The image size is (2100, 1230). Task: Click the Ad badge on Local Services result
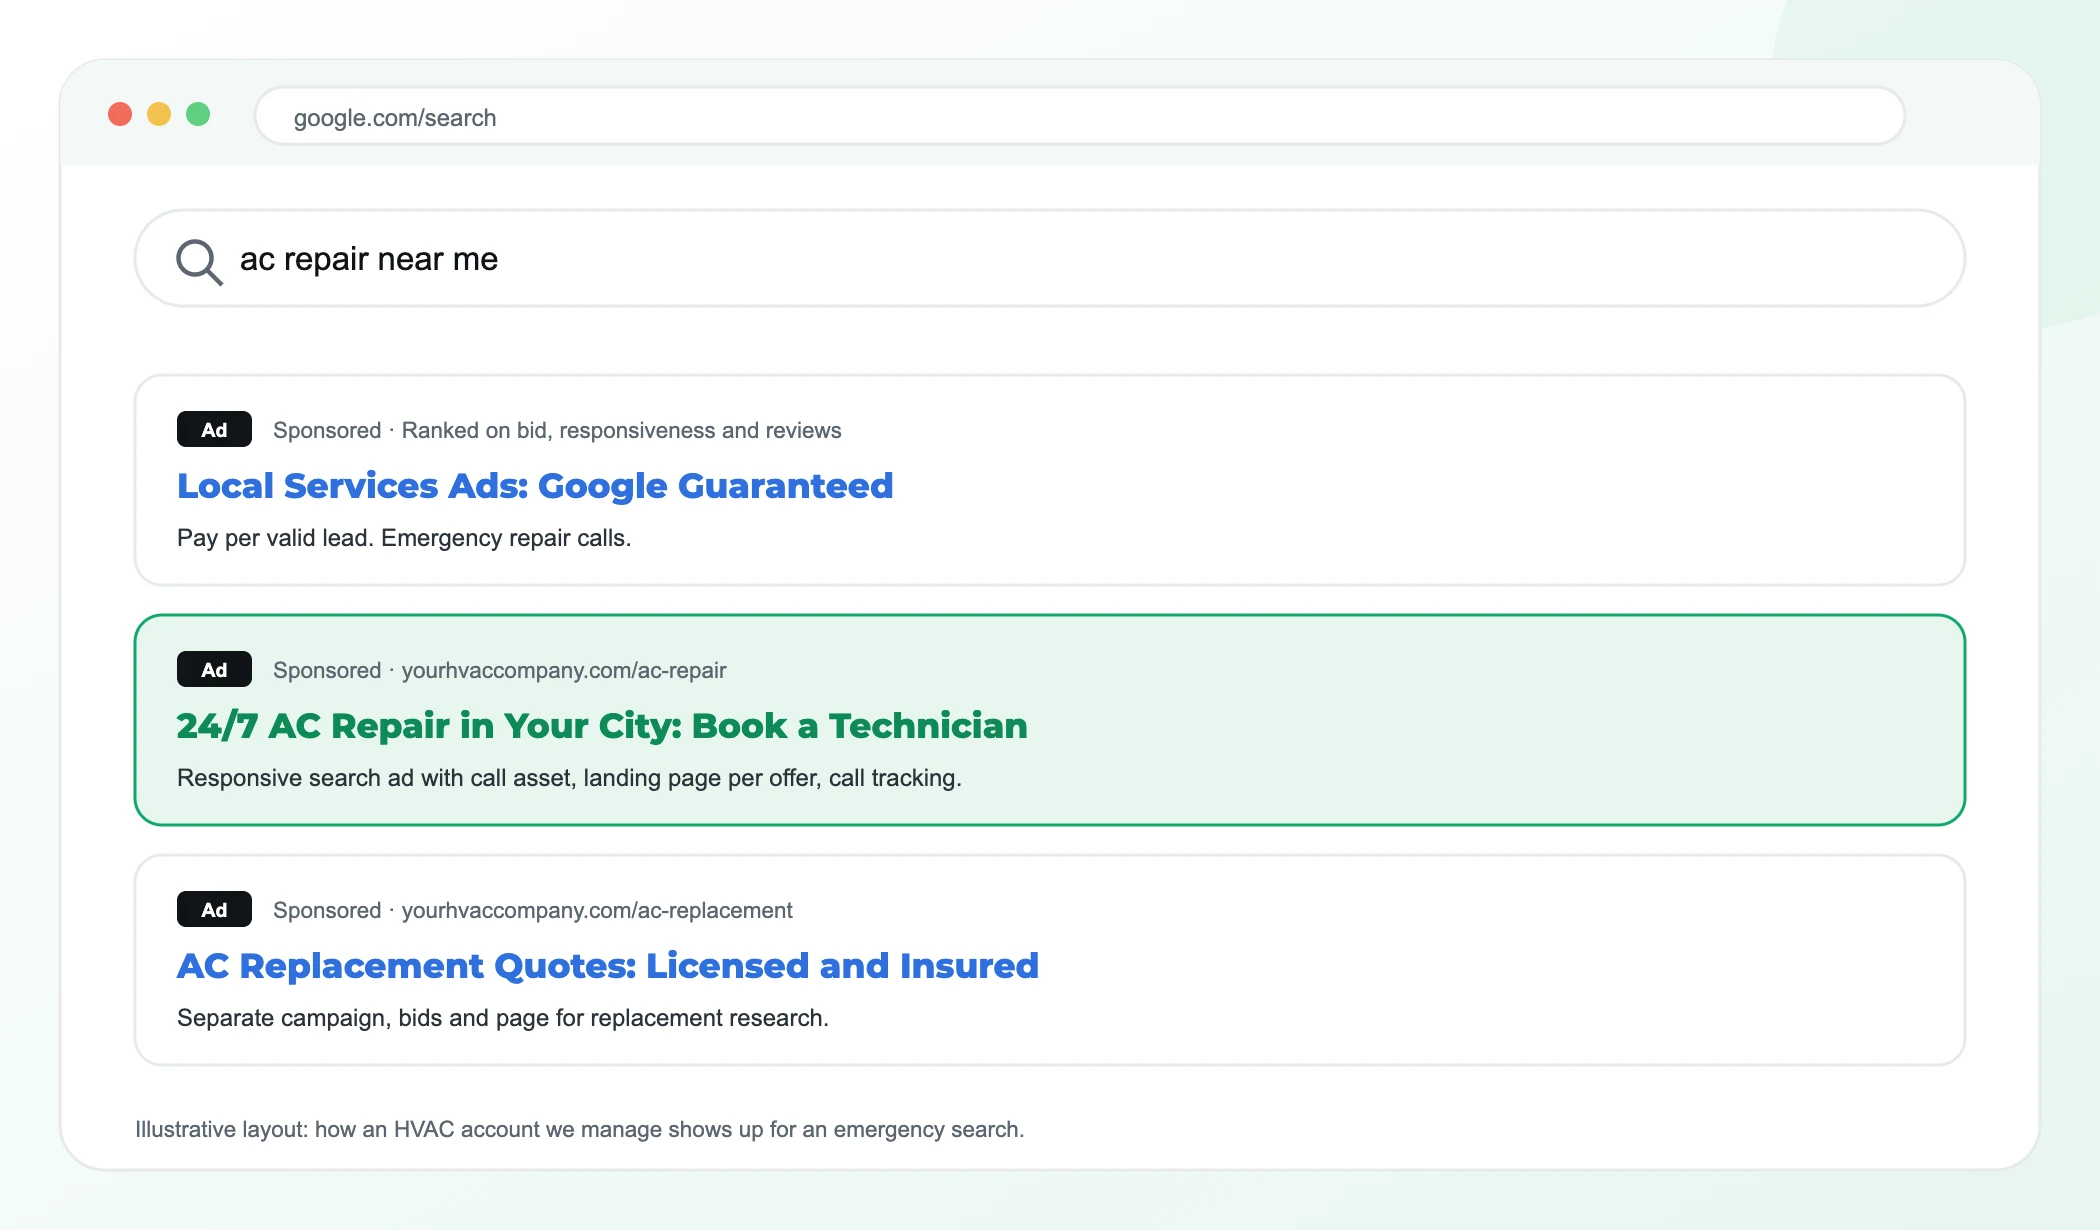(214, 430)
